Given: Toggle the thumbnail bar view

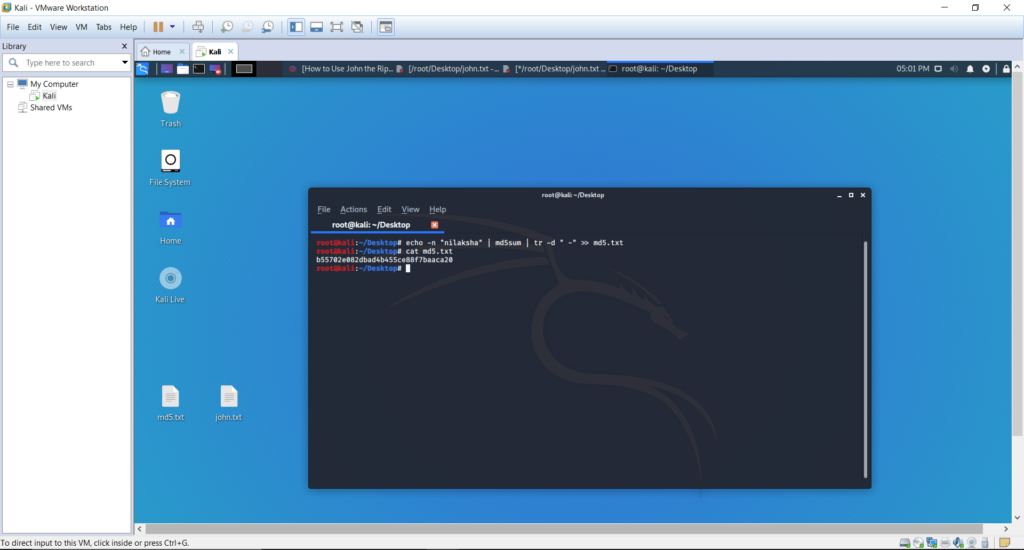Looking at the screenshot, I should [x=316, y=27].
